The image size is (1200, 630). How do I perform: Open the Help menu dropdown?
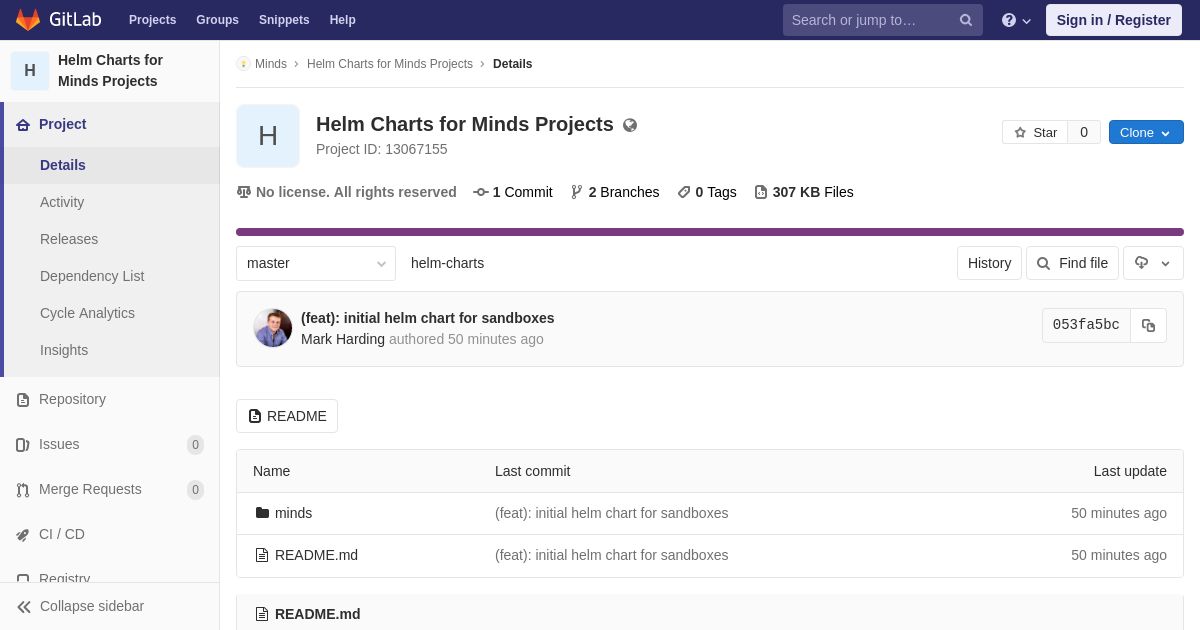(1016, 20)
